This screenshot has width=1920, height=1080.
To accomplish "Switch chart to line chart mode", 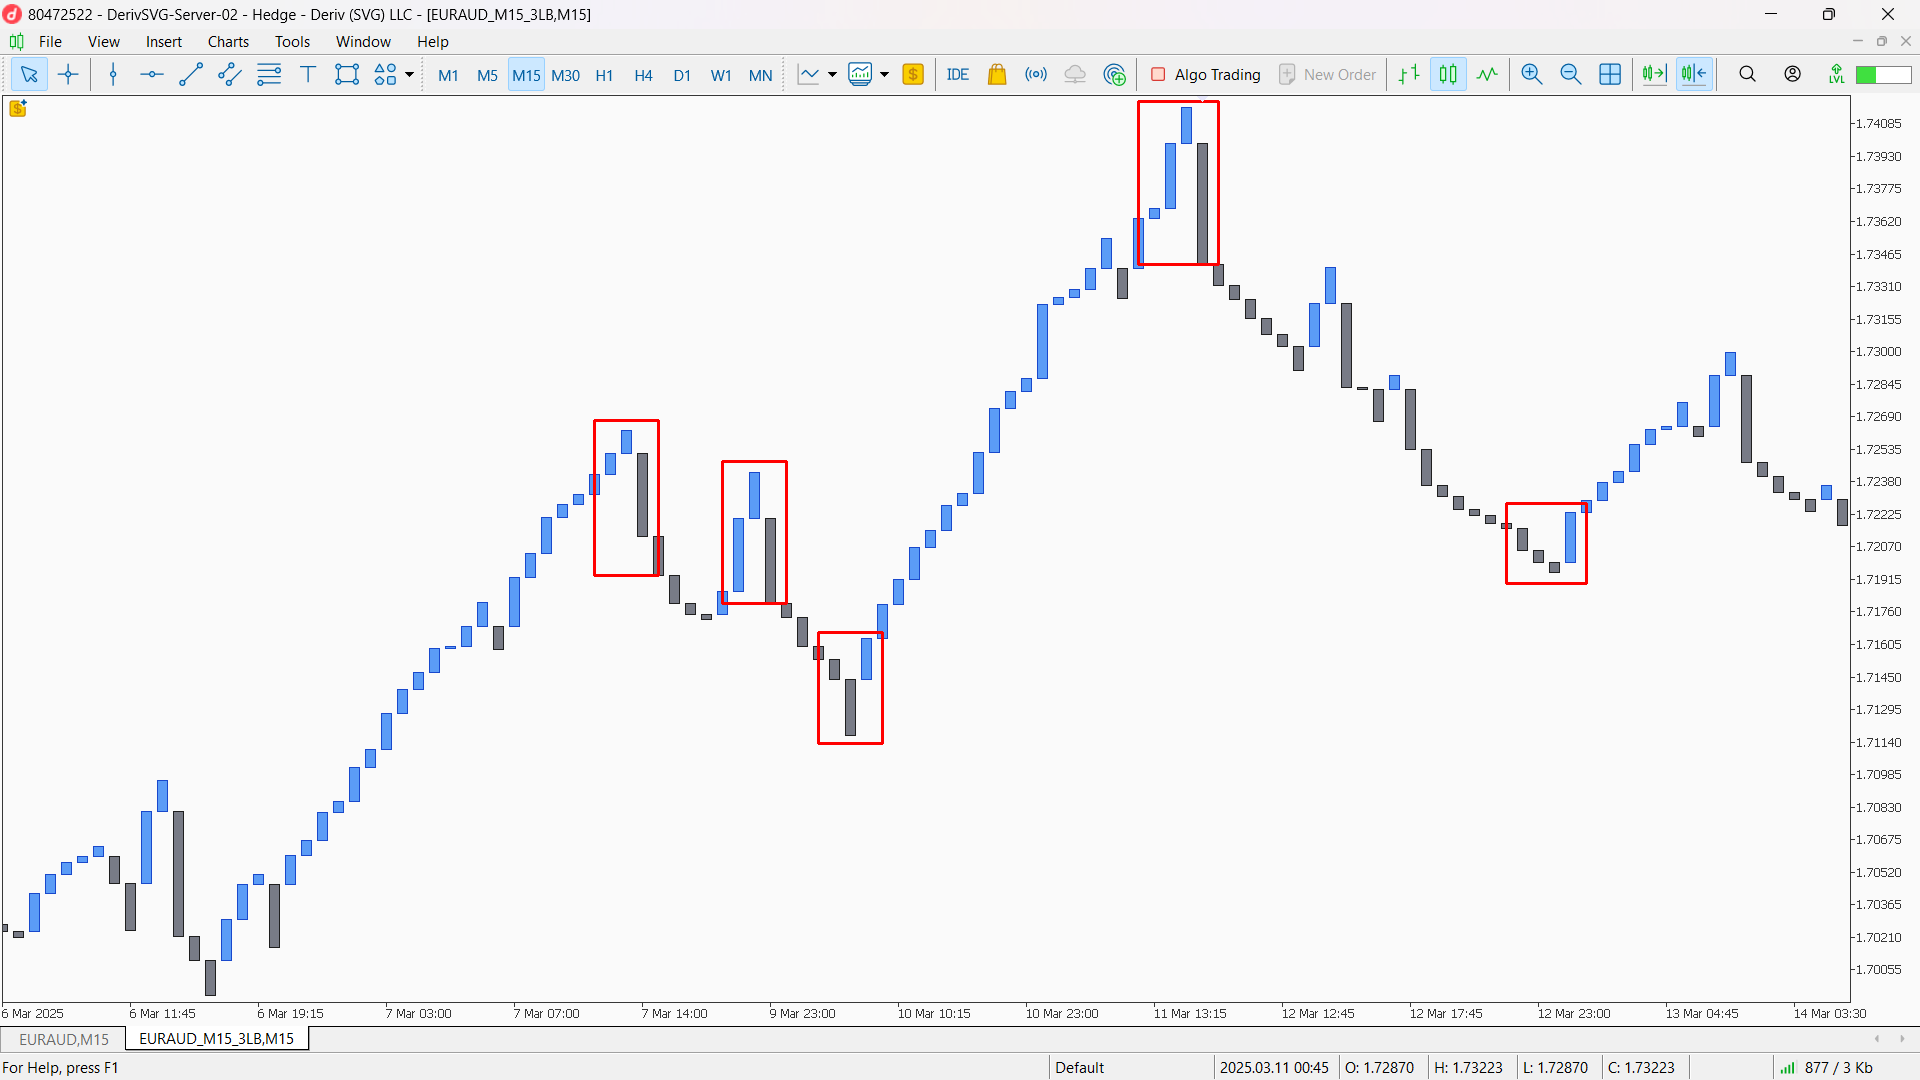I will [1487, 75].
